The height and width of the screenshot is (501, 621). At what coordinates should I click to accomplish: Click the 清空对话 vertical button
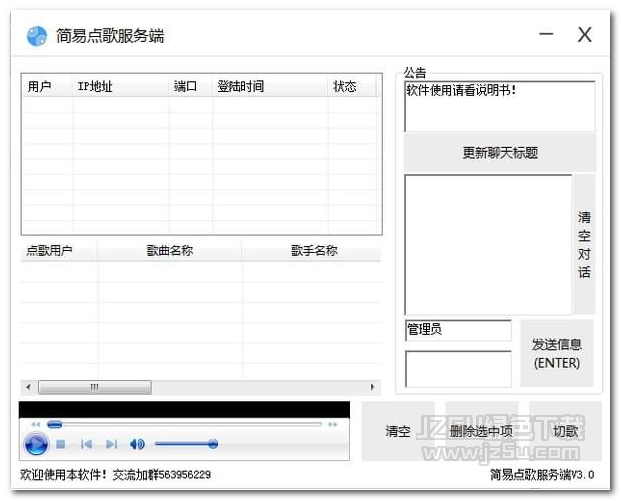584,244
